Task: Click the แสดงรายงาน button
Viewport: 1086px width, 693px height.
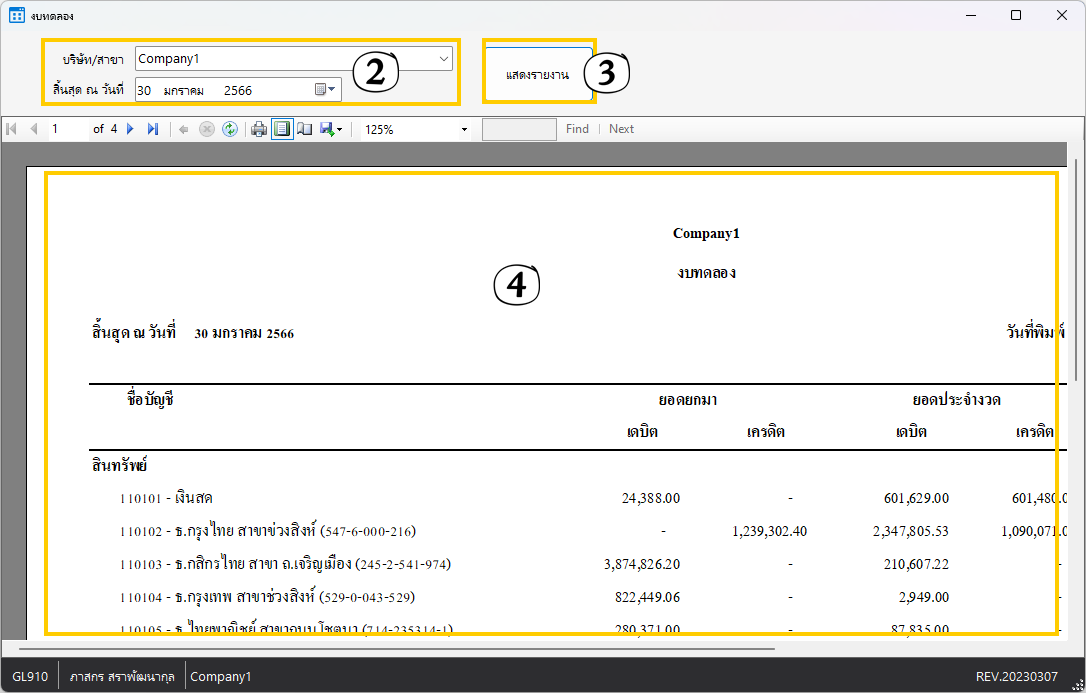Action: pyautogui.click(x=537, y=74)
